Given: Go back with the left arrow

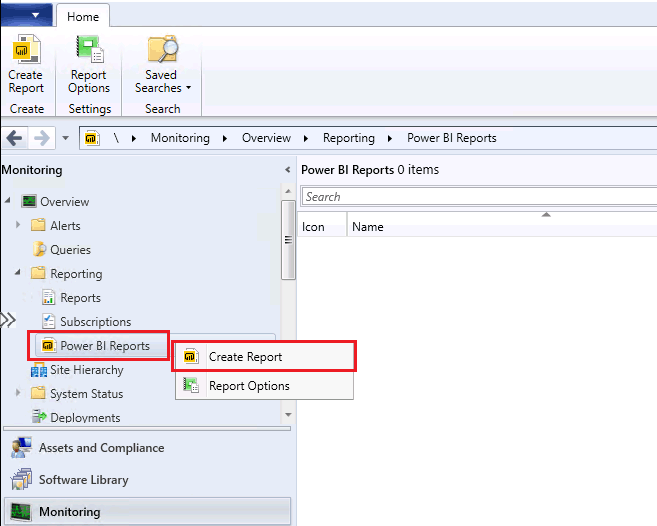Looking at the screenshot, I should pos(15,138).
